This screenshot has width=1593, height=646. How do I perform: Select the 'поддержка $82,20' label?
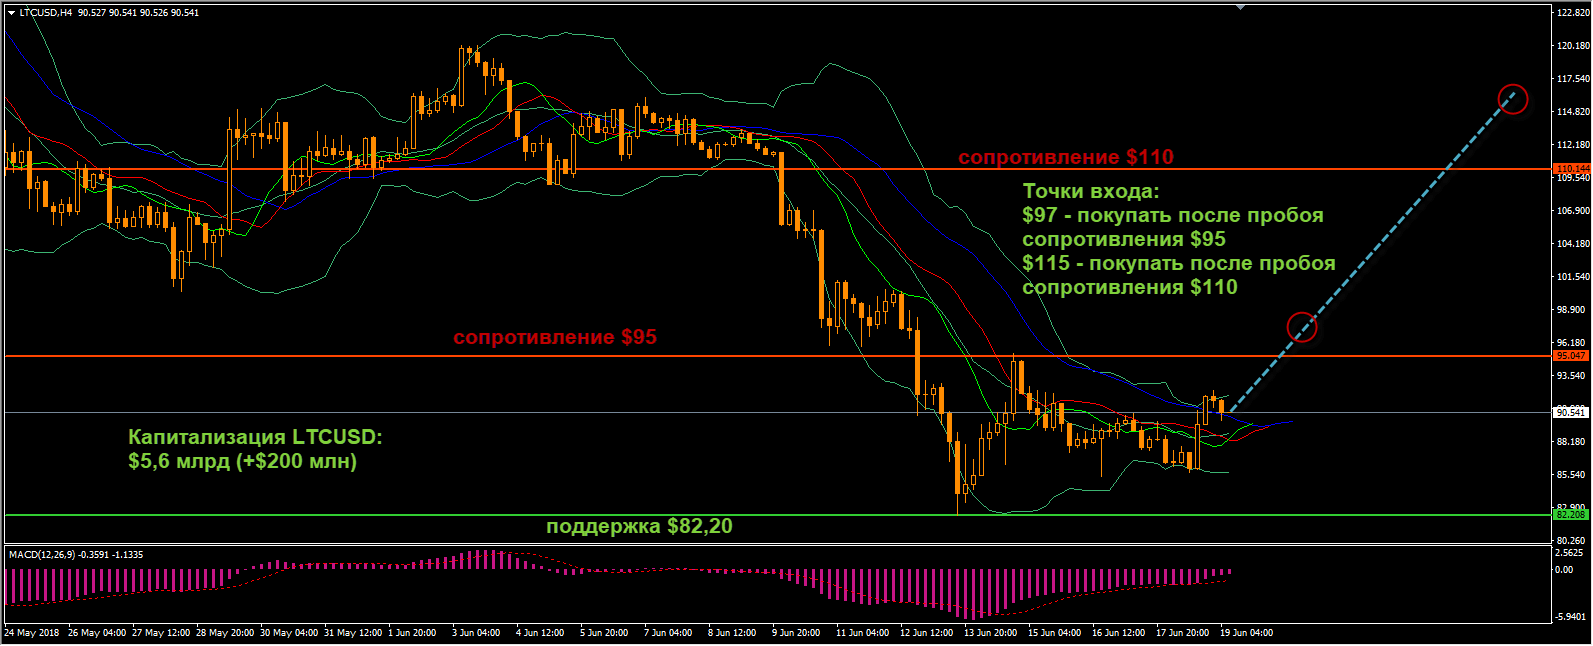639,526
